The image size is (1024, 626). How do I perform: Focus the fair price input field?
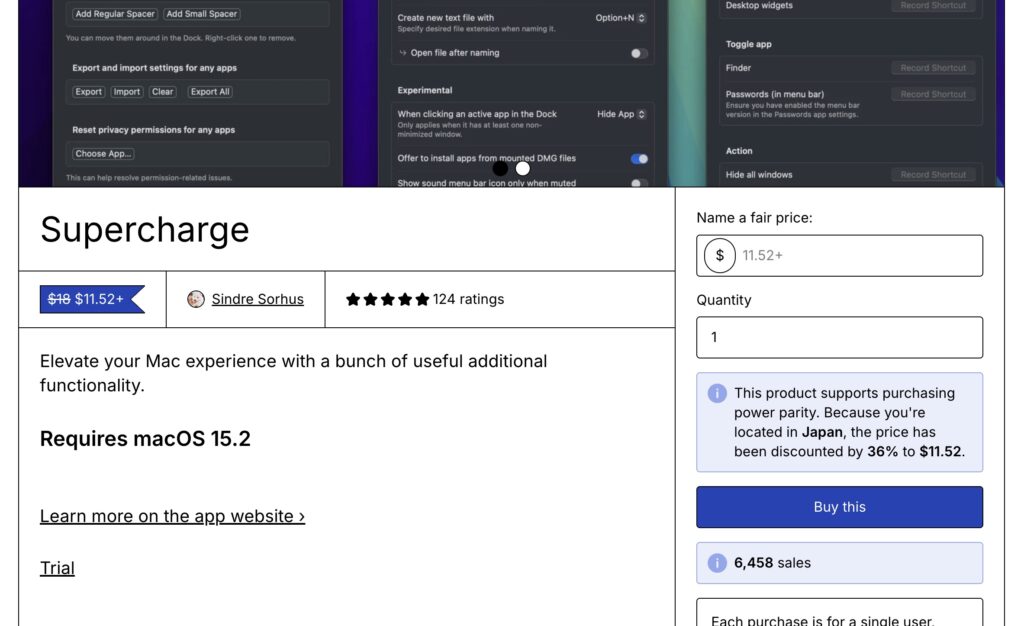(x=839, y=255)
